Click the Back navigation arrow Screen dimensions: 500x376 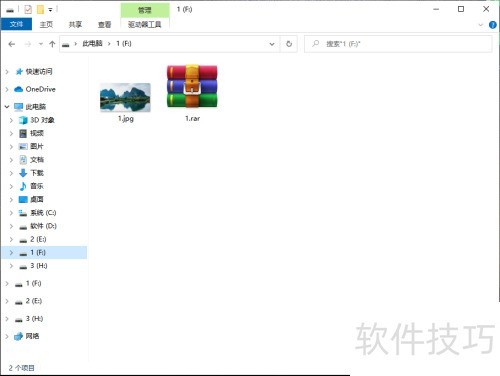[x=12, y=44]
